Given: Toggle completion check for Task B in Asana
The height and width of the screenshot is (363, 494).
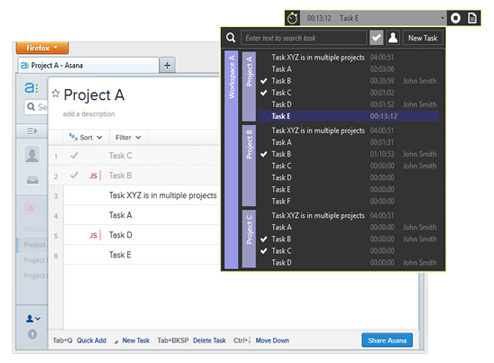Looking at the screenshot, I should point(74,175).
